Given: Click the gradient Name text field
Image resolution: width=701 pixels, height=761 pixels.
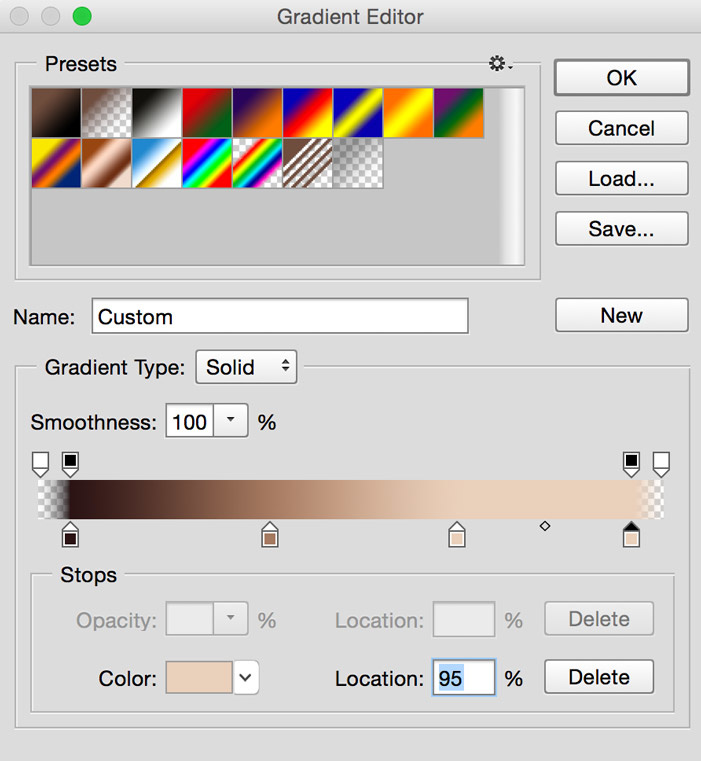Looking at the screenshot, I should tap(280, 316).
